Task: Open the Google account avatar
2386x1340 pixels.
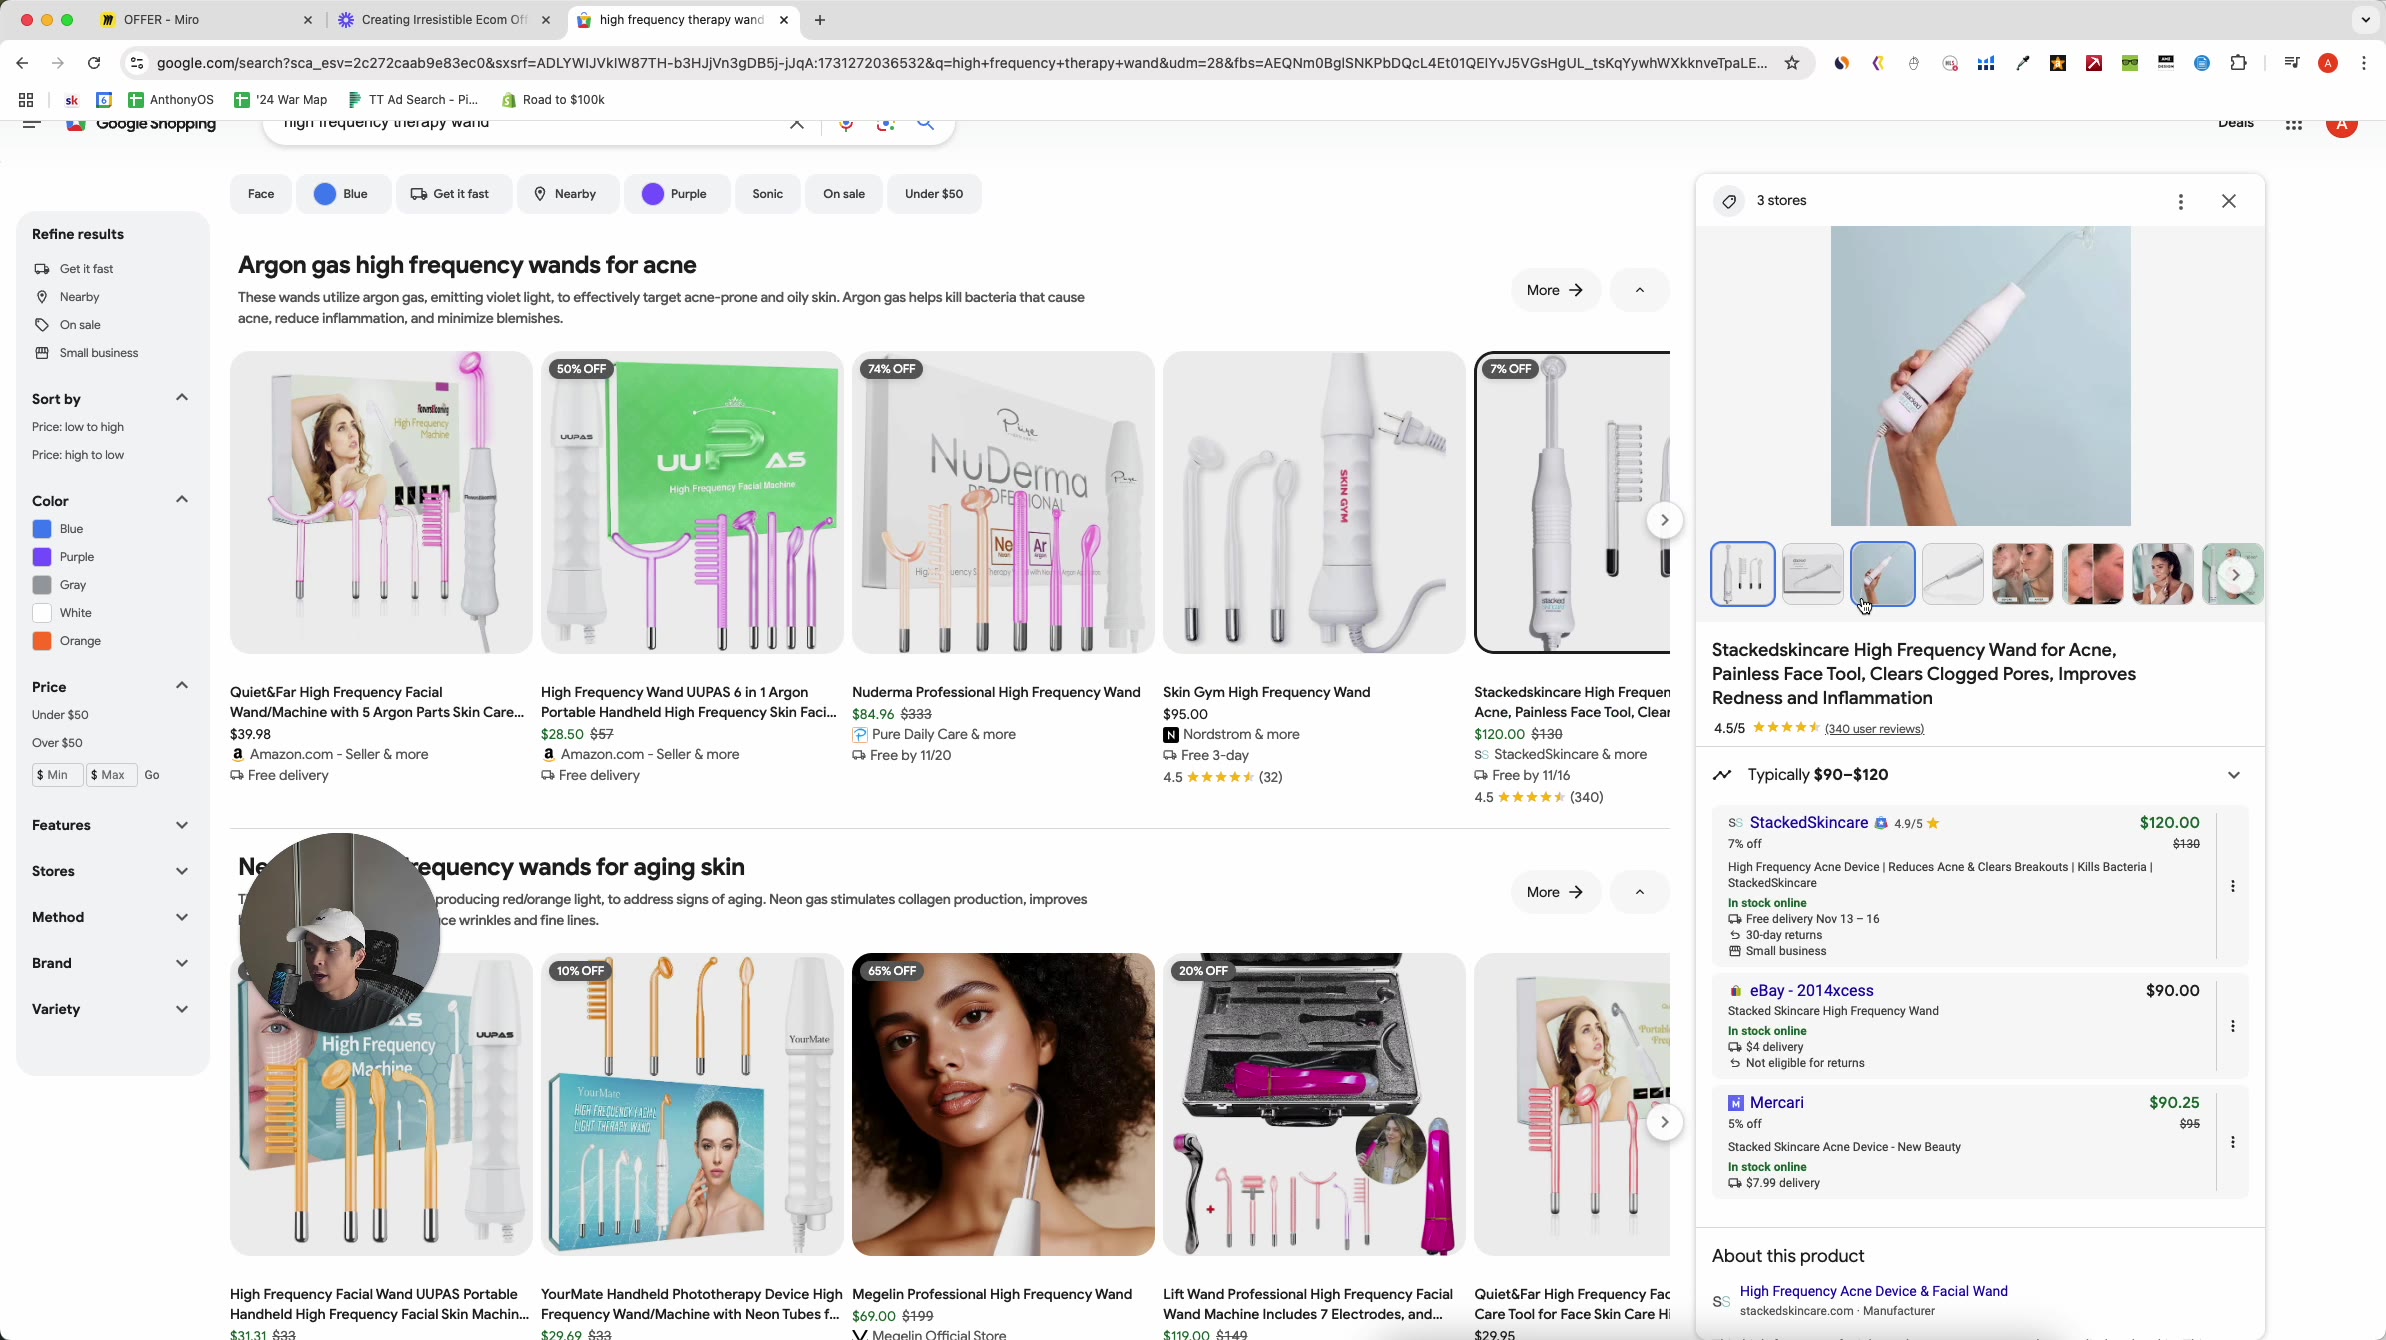Action: (x=2342, y=127)
